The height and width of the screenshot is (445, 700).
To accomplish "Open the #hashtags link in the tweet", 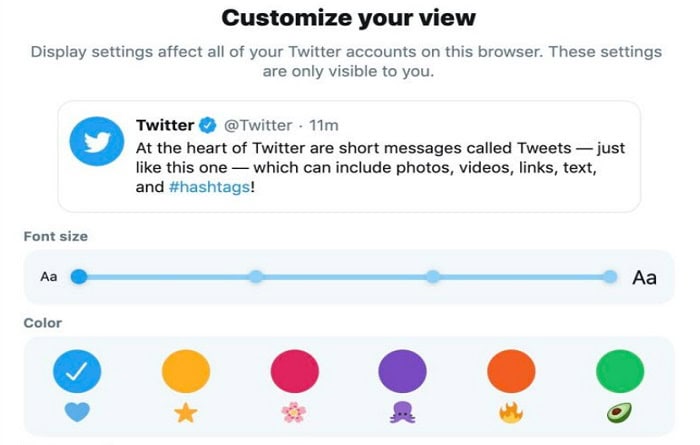I will click(x=209, y=187).
